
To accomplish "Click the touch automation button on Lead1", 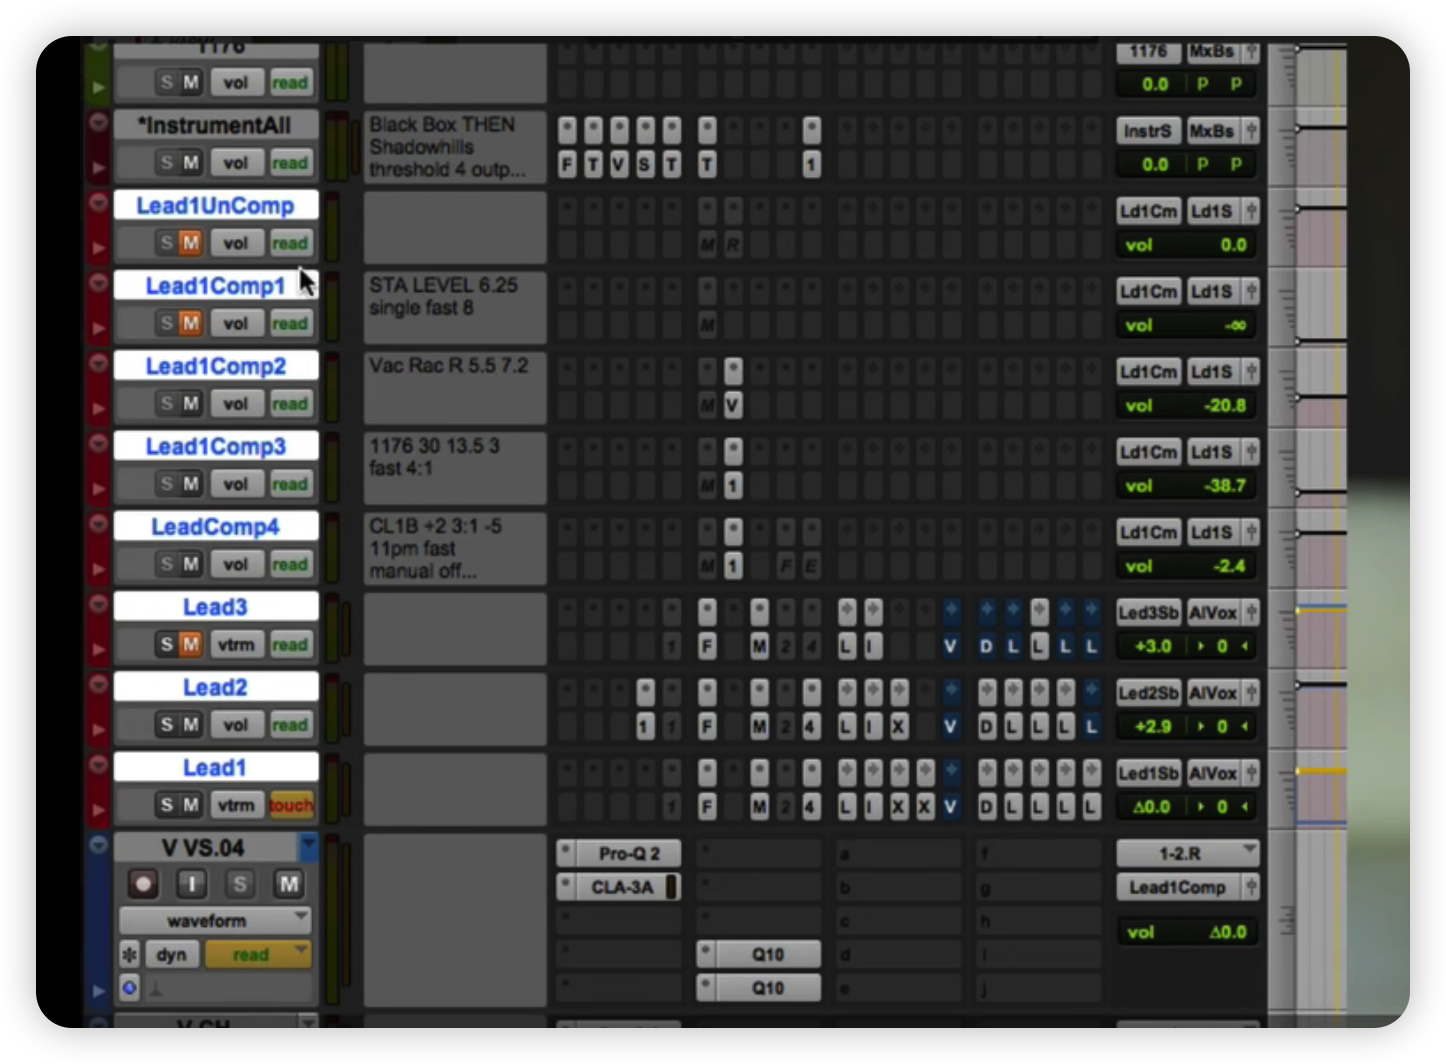I will point(291,805).
